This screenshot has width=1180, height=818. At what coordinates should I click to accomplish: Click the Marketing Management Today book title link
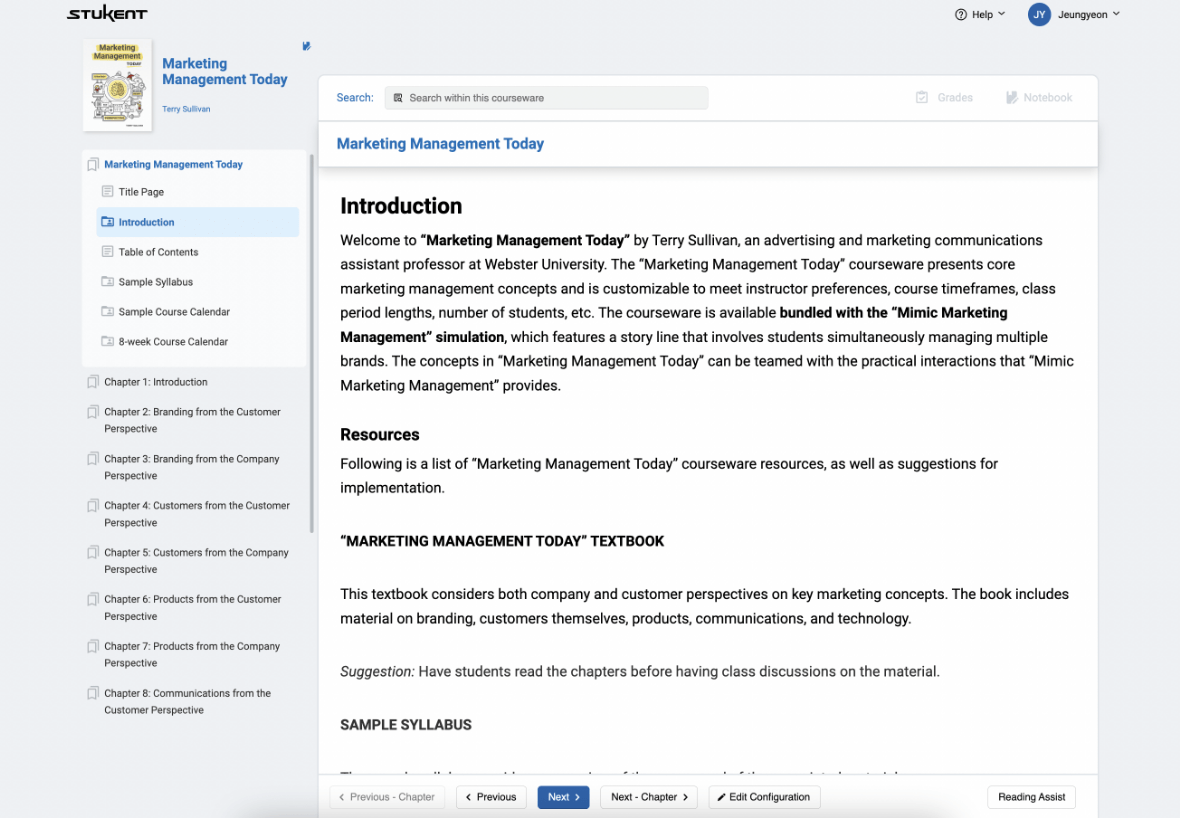click(x=224, y=71)
